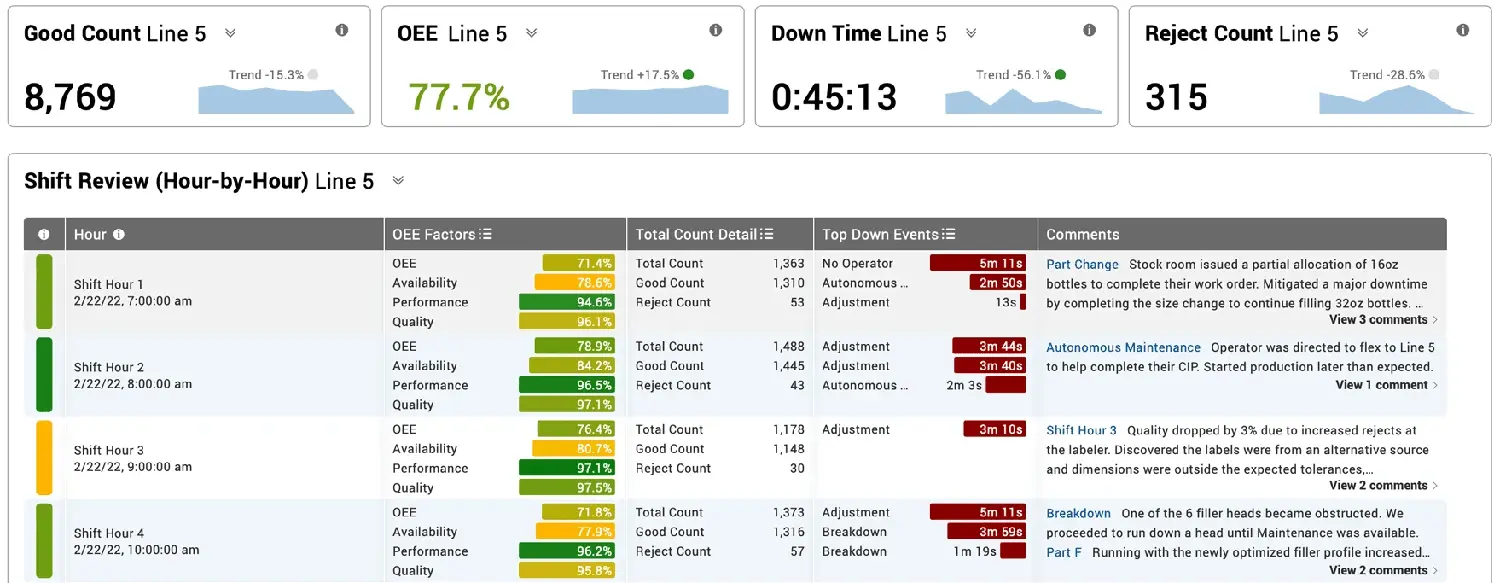Click the Reject Count trend sparkline
The image size is (1500, 583).
pos(1398,99)
